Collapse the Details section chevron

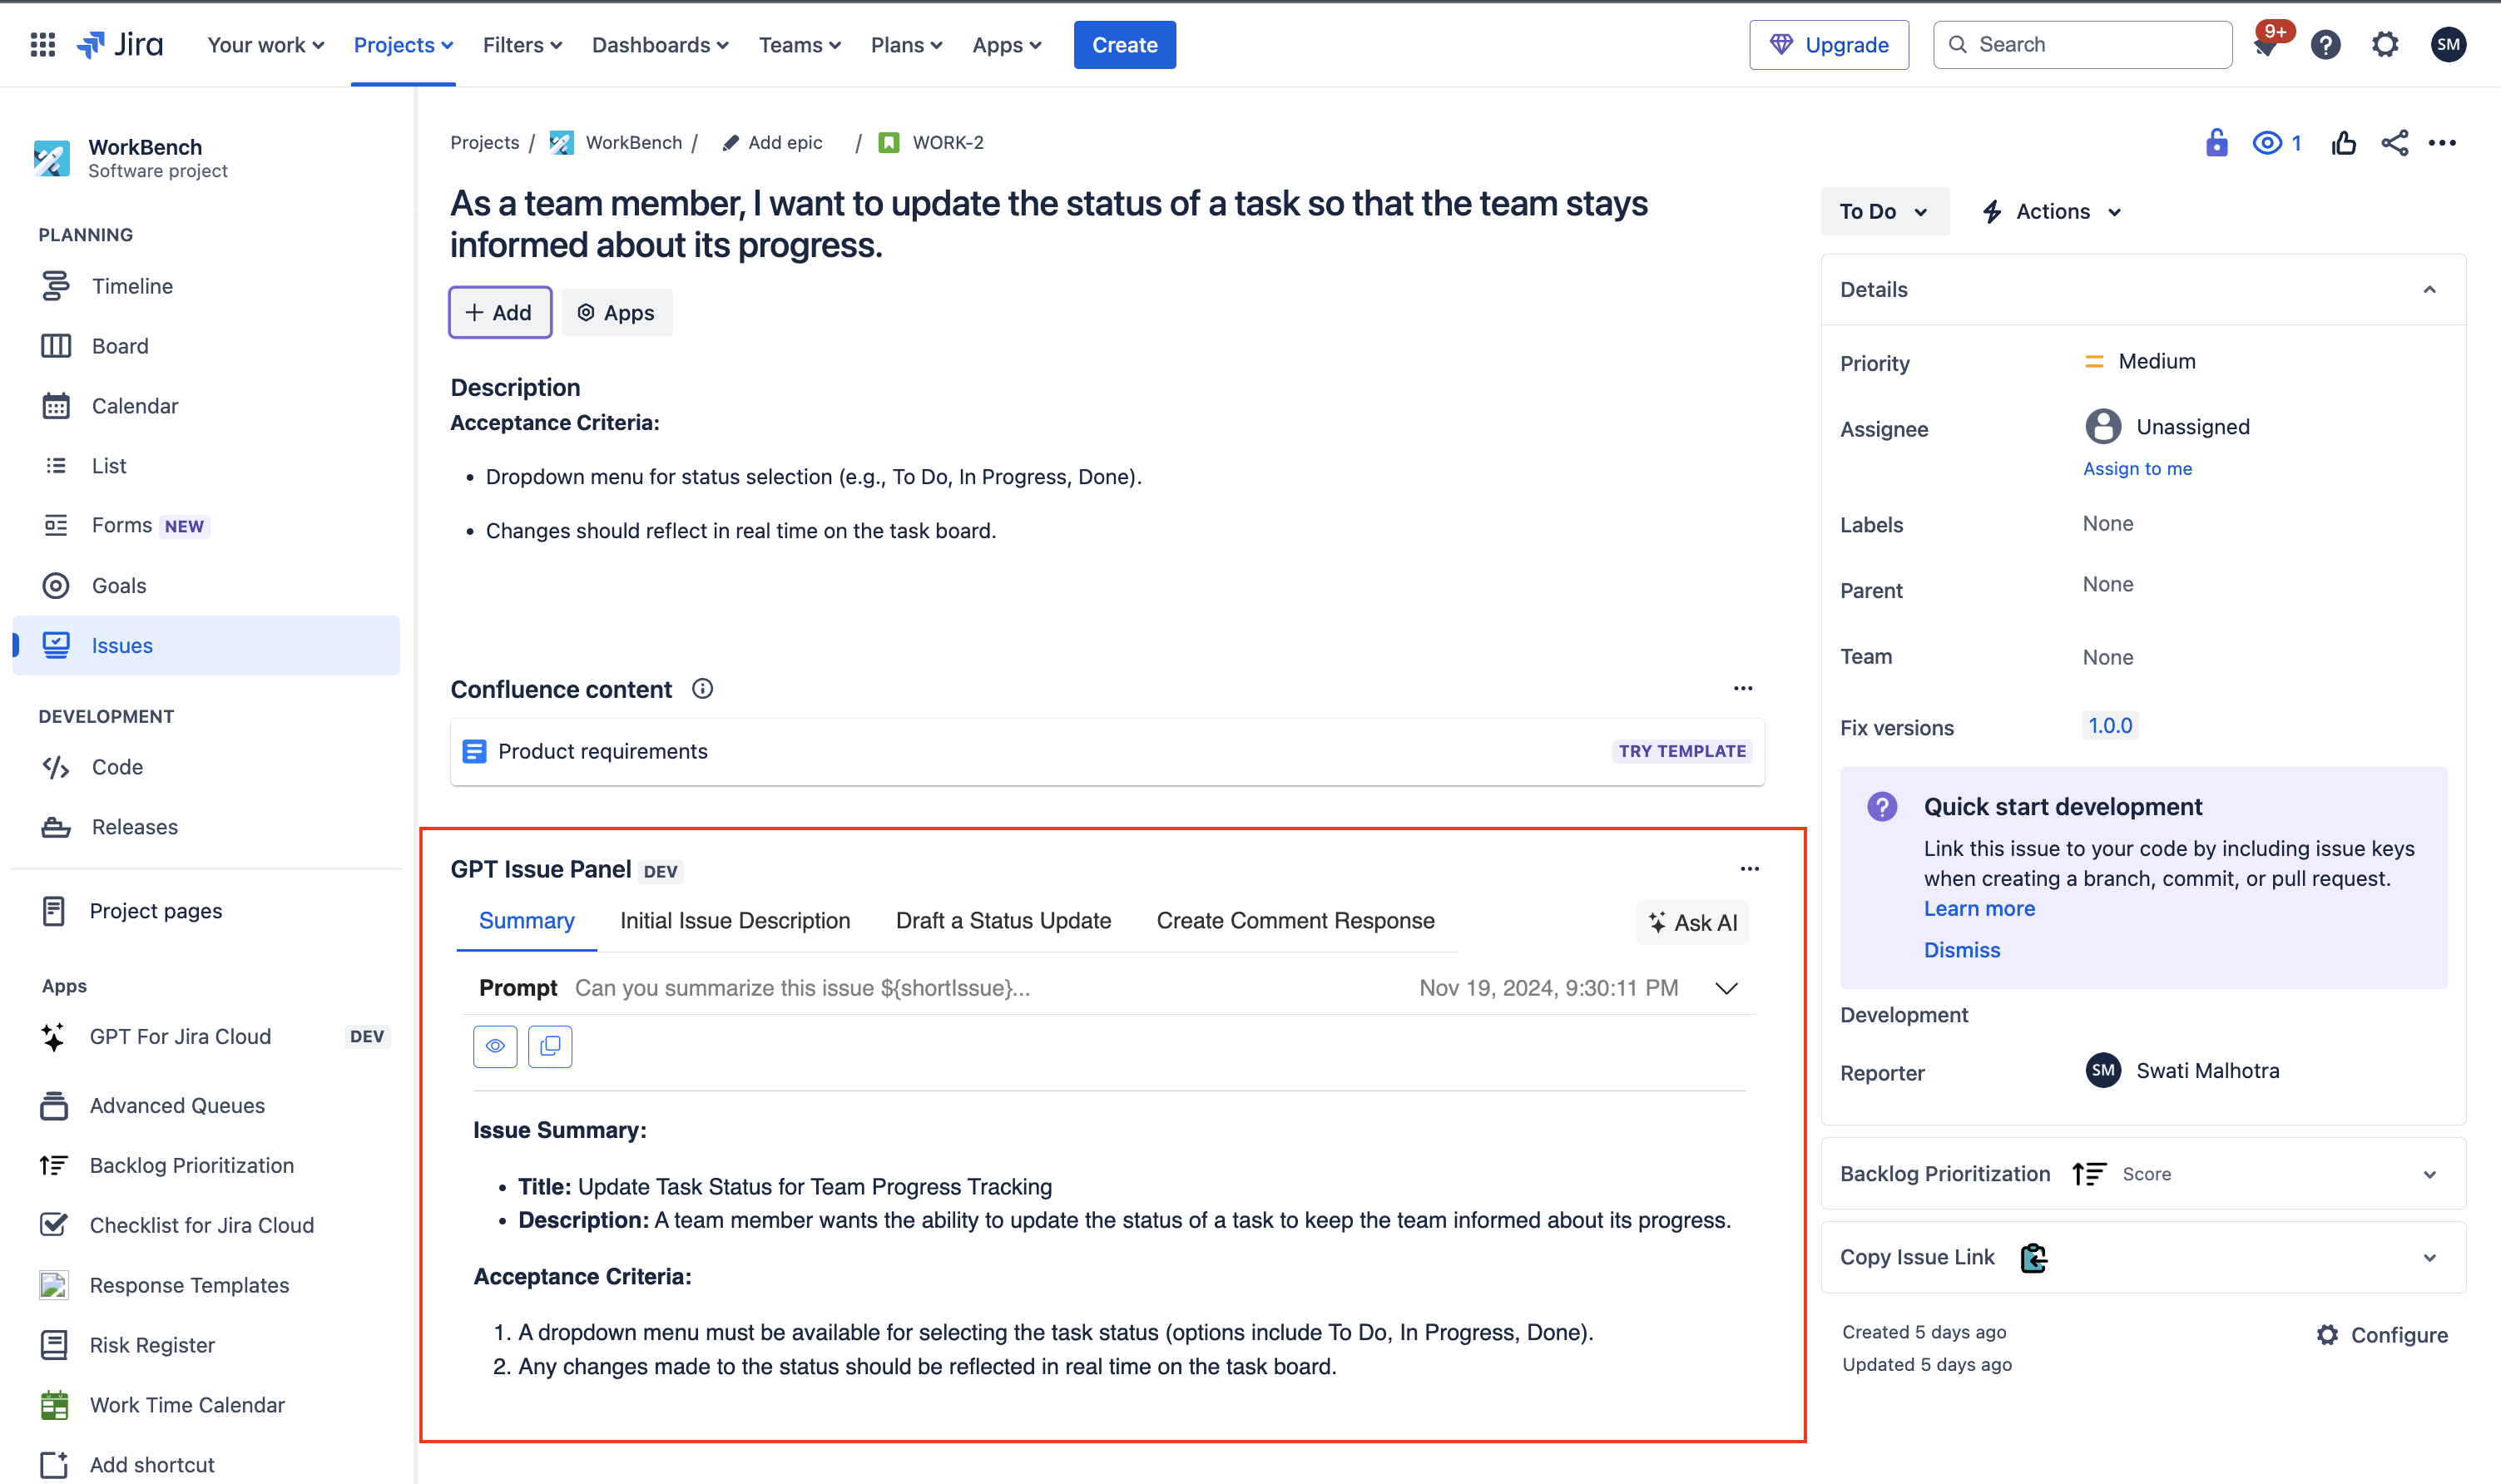click(x=2429, y=289)
